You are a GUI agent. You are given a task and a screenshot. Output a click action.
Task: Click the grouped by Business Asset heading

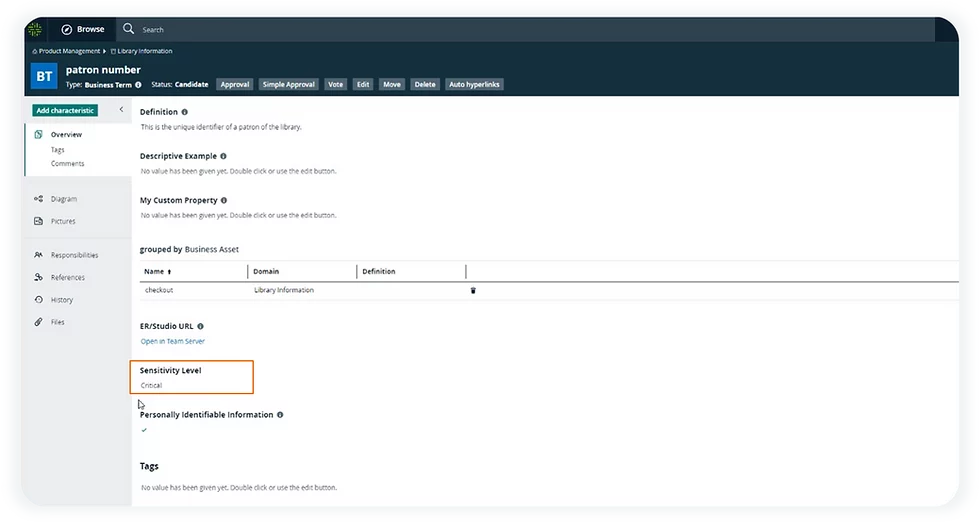tap(189, 249)
